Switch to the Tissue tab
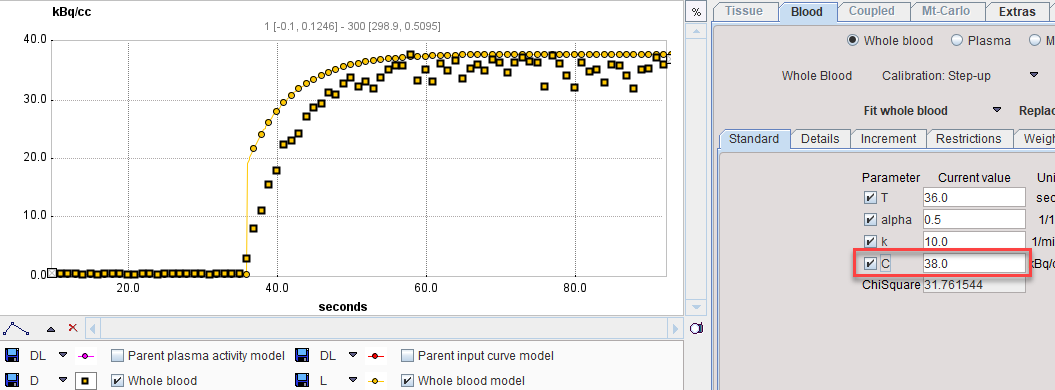Screen dimensions: 1055x390 pos(744,11)
